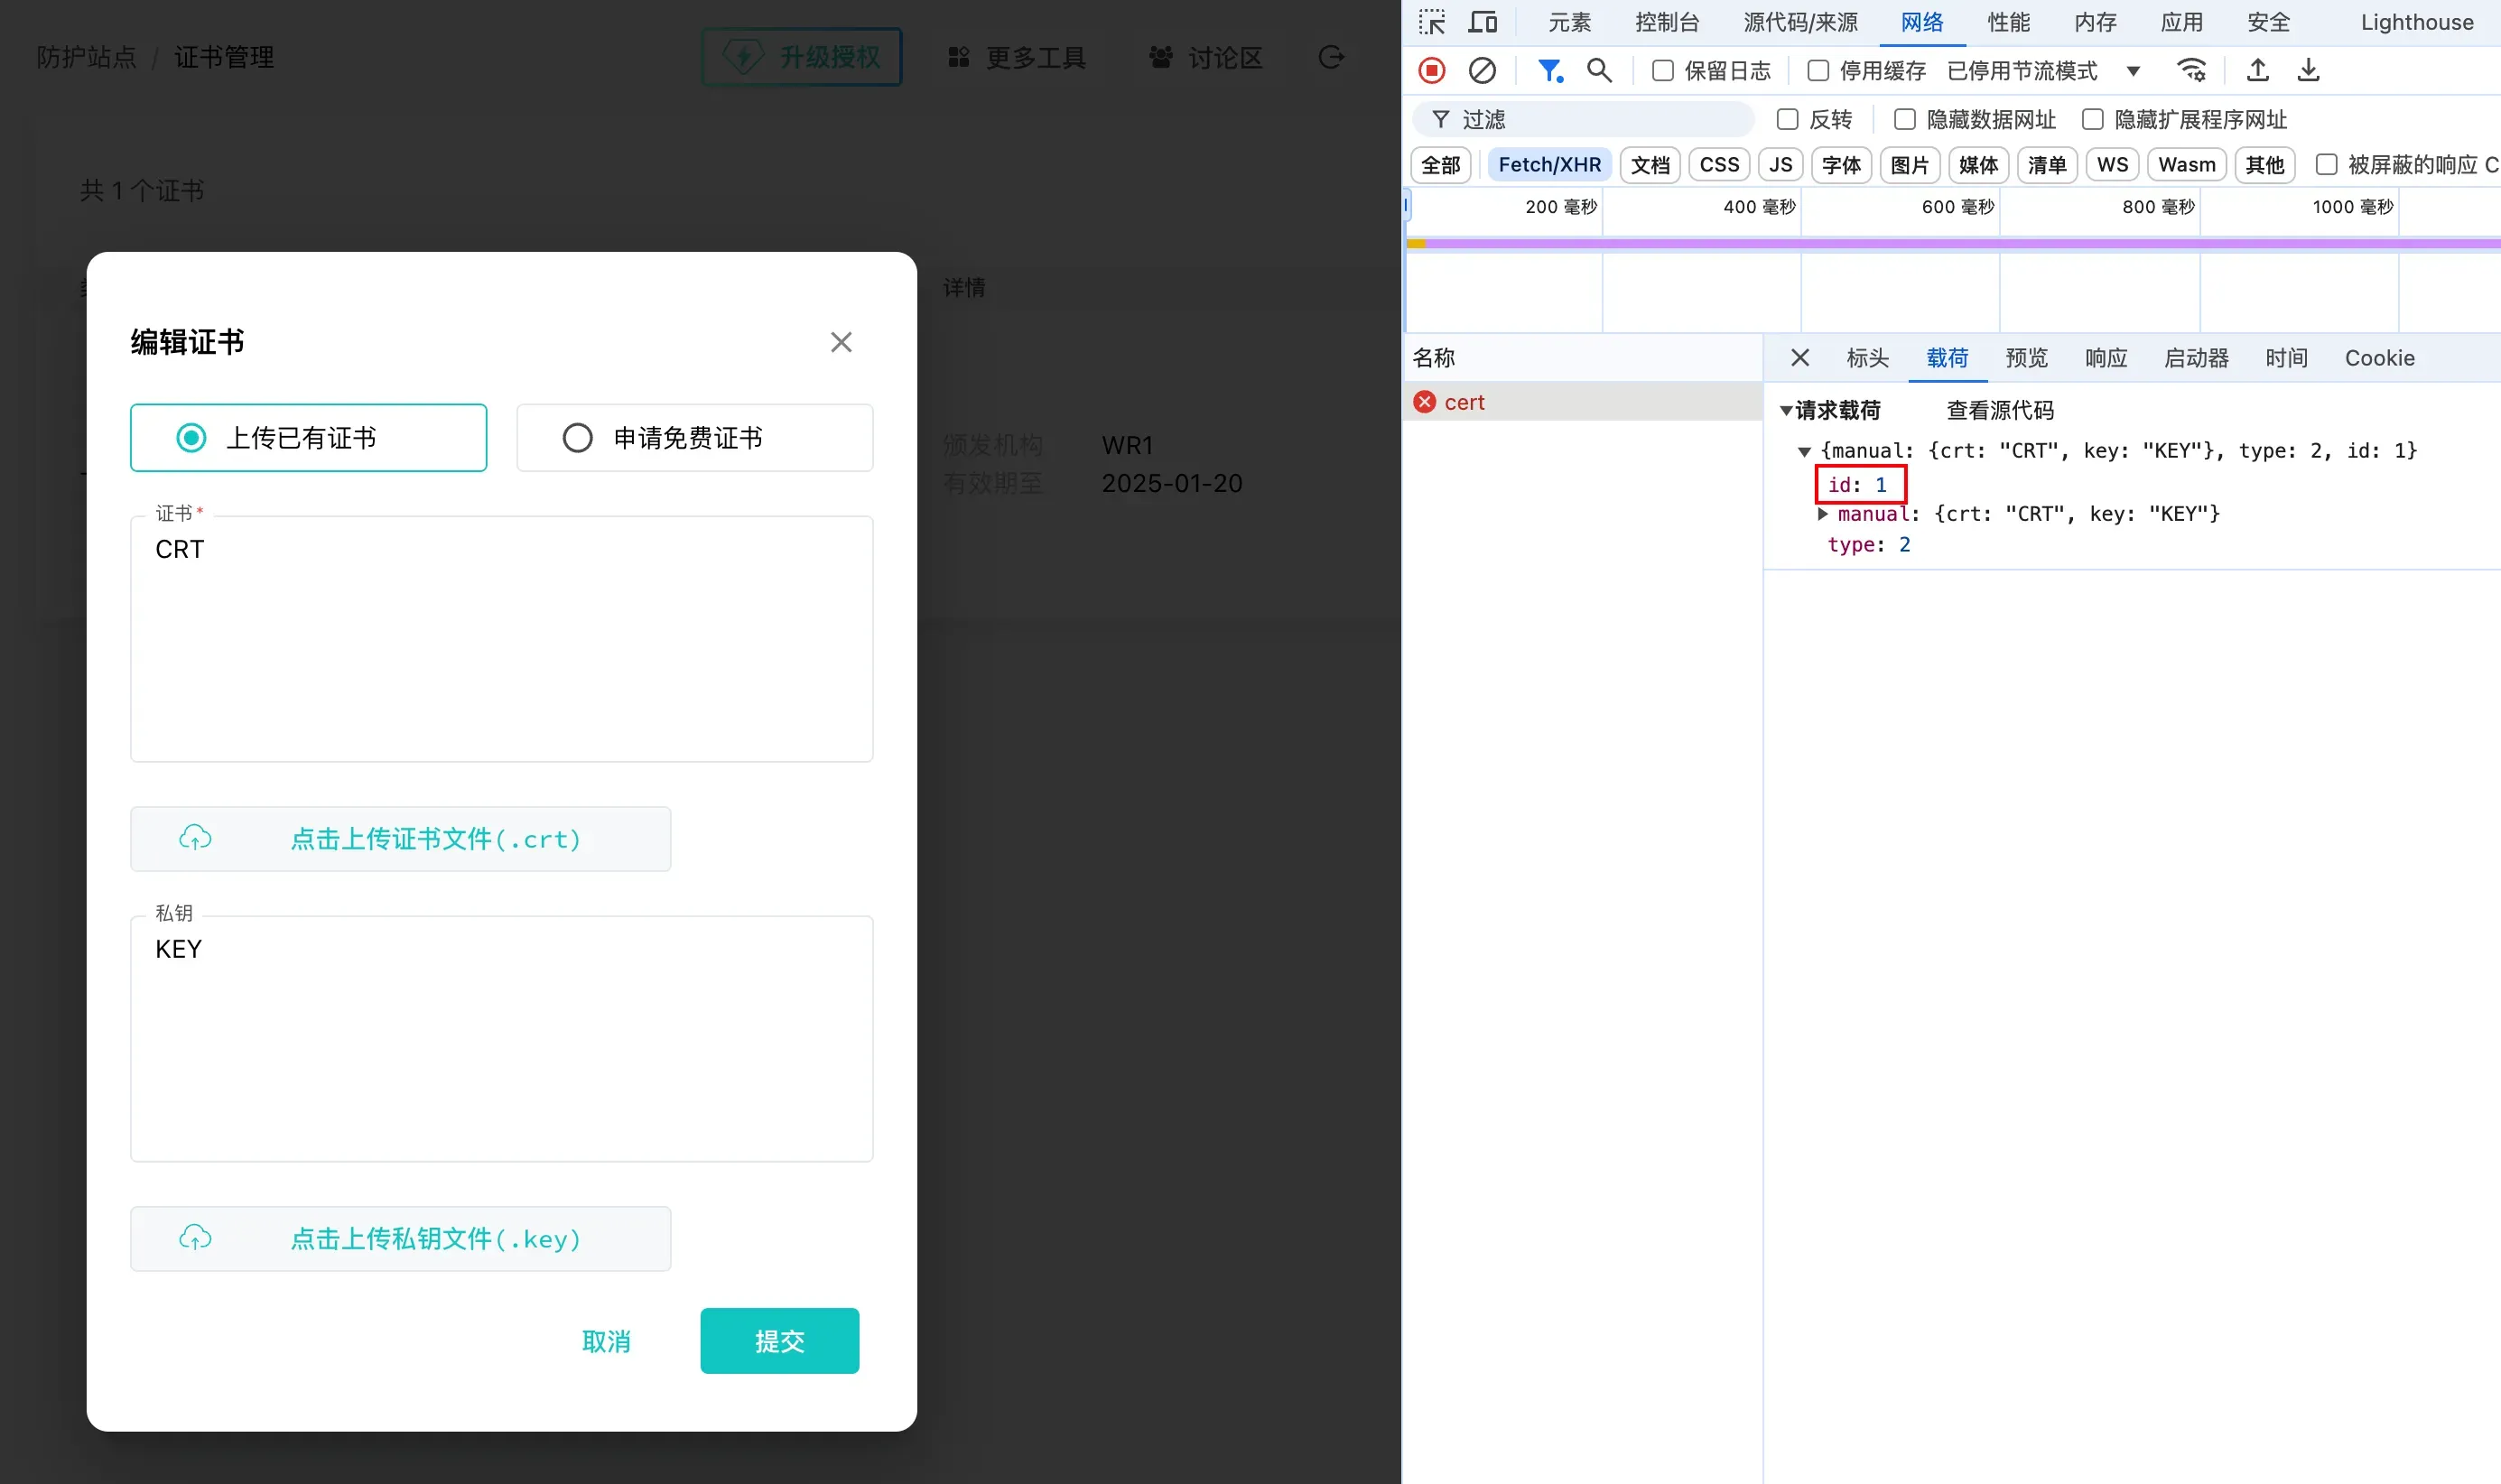Screen dimensions: 2501x1484
Task: Click import HAR upload icon
Action: (x=2257, y=70)
